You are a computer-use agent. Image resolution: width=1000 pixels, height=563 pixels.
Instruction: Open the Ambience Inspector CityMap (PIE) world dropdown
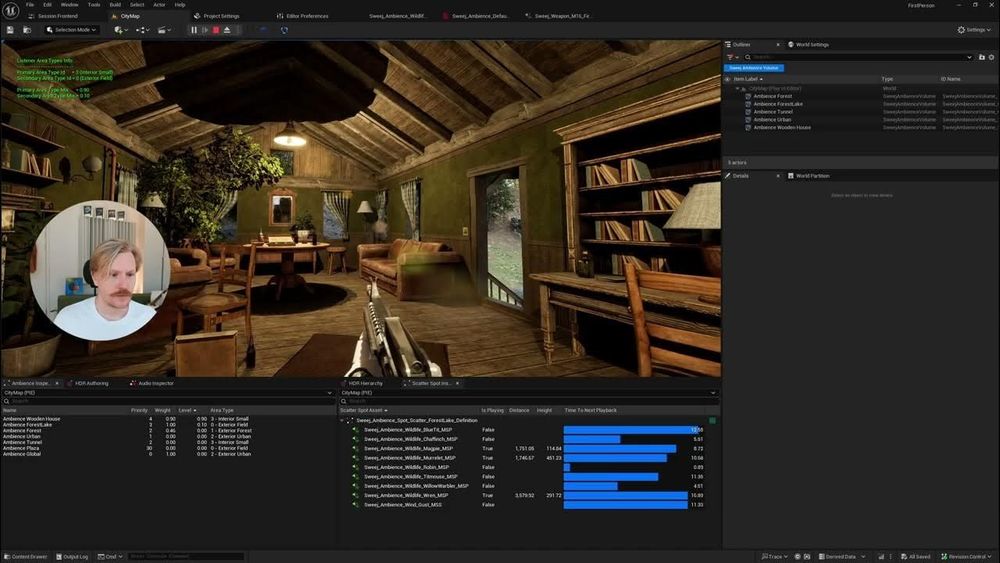[168, 393]
